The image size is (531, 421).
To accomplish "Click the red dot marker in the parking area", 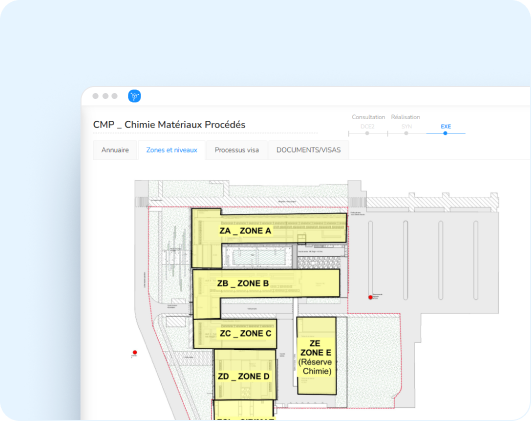I will [370, 297].
